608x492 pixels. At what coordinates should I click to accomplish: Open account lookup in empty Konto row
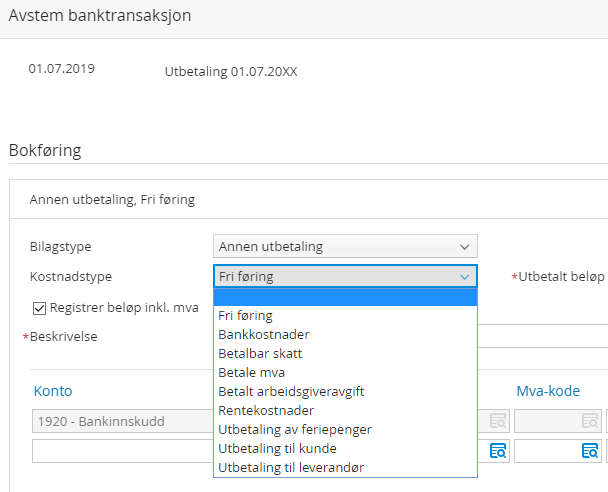pyautogui.click(x=497, y=451)
